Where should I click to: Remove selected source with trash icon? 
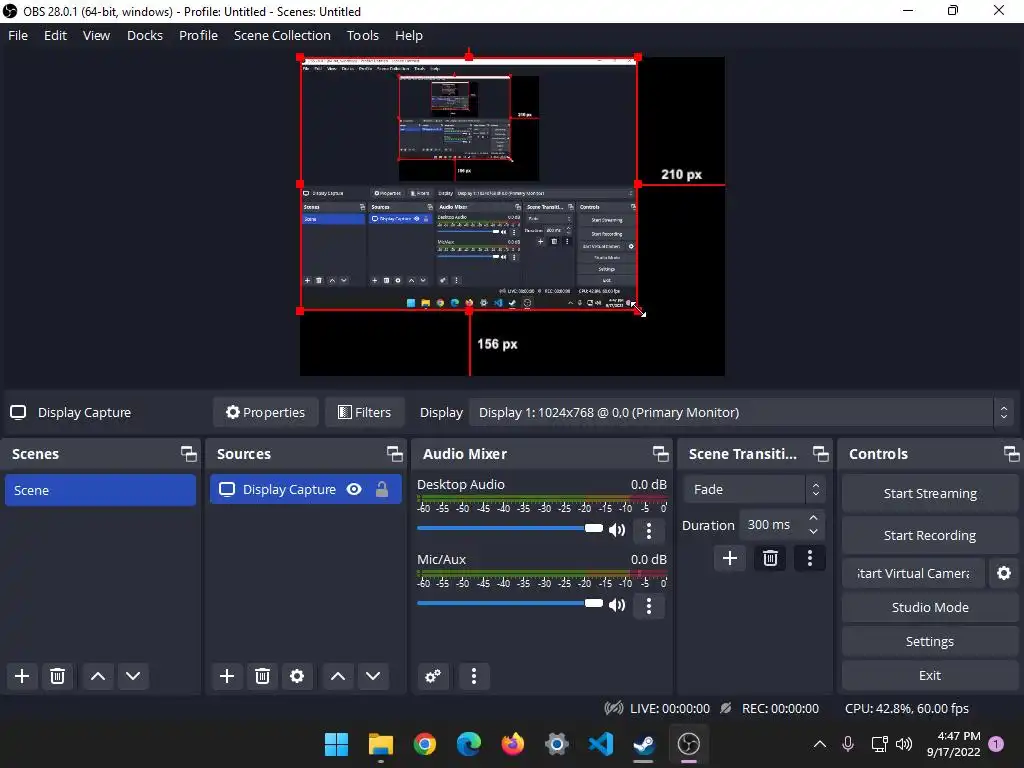263,676
